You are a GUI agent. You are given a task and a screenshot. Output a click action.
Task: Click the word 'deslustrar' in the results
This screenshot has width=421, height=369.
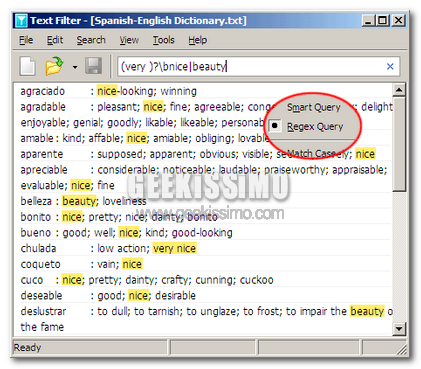click(x=43, y=311)
